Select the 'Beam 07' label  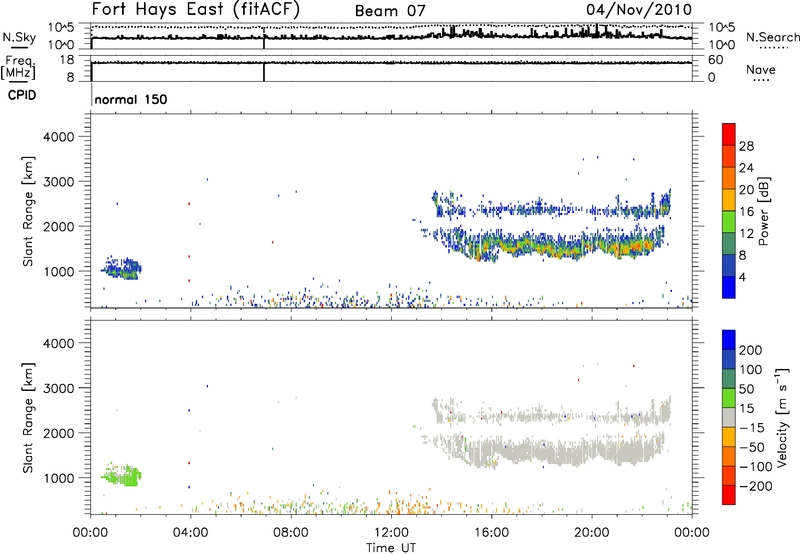point(390,11)
